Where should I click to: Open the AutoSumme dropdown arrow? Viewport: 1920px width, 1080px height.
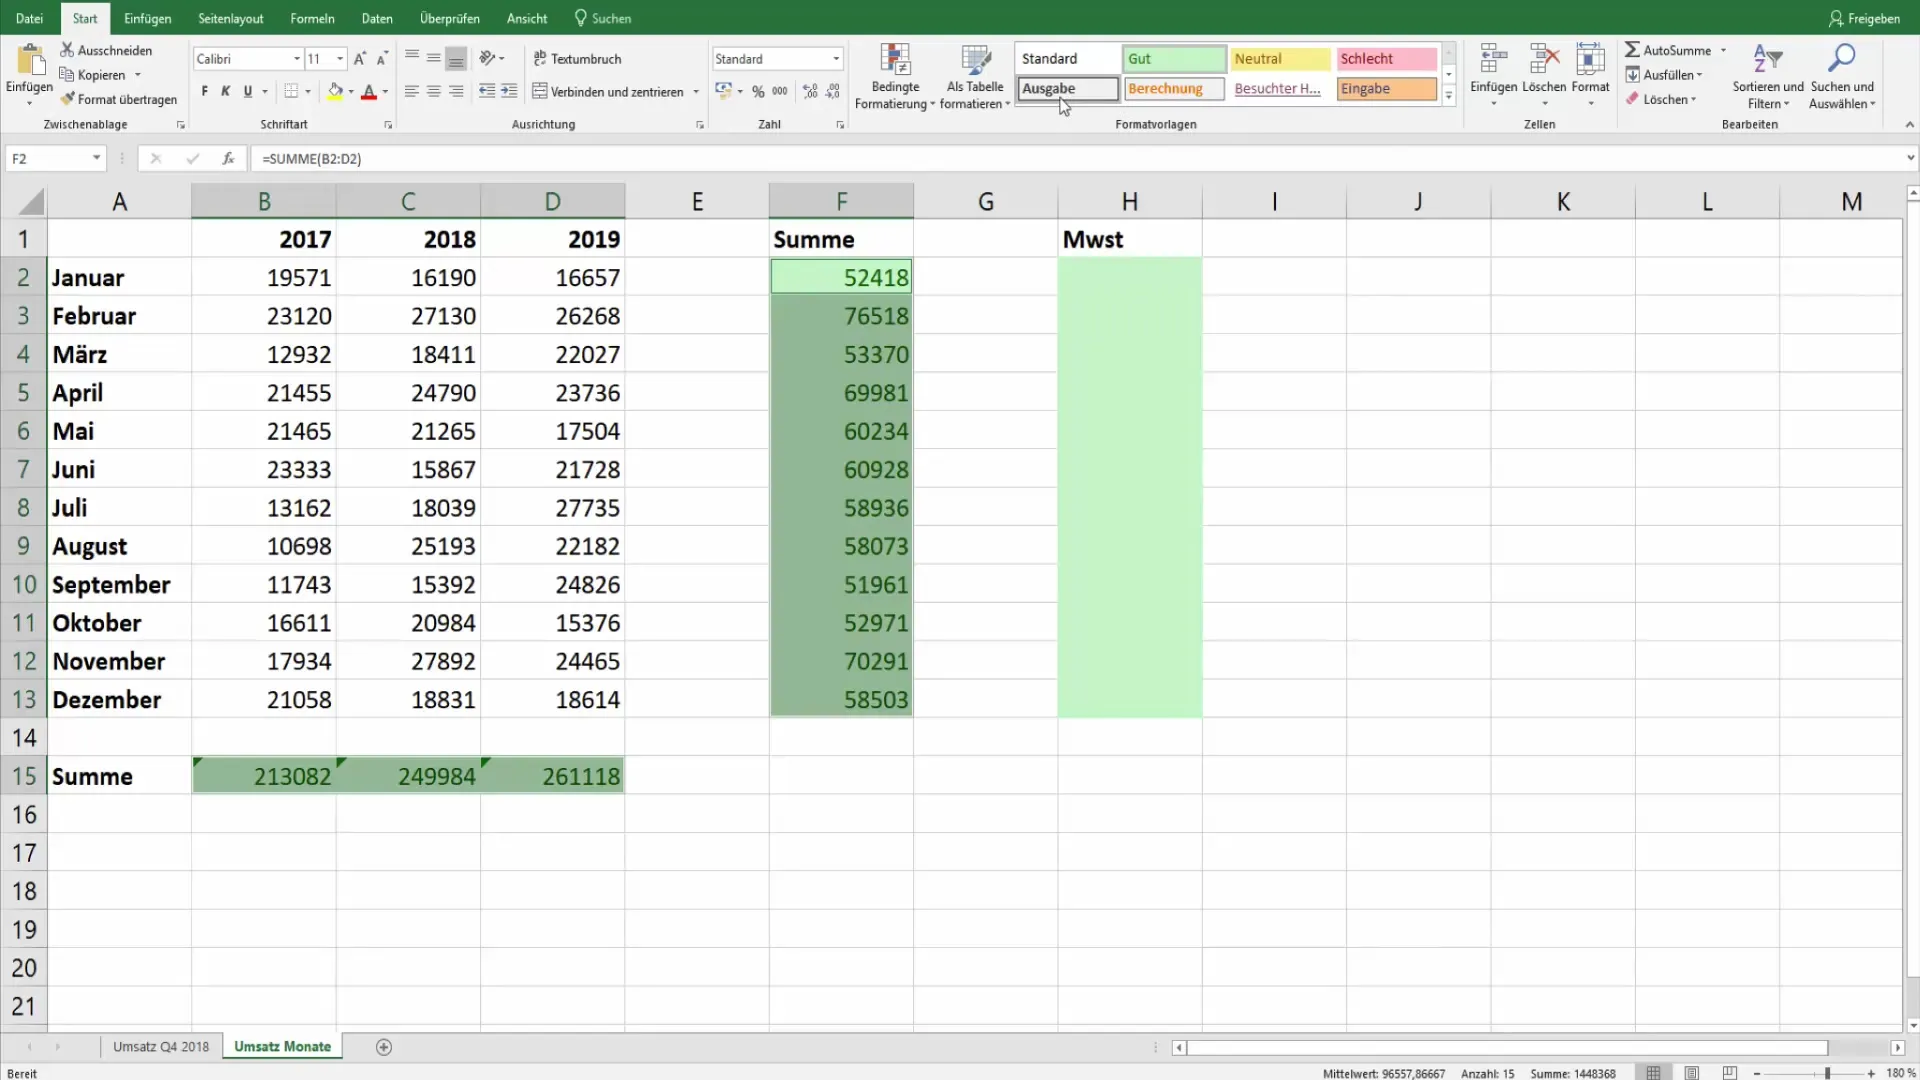(1723, 50)
